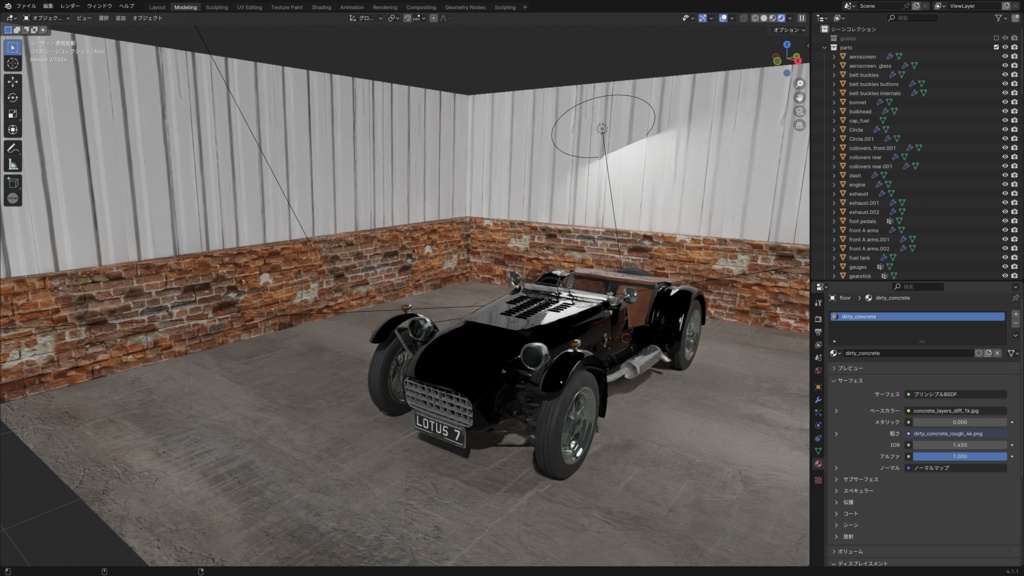This screenshot has width=1024, height=576.
Task: Open the Object Constraints properties tab
Action: pos(818,438)
